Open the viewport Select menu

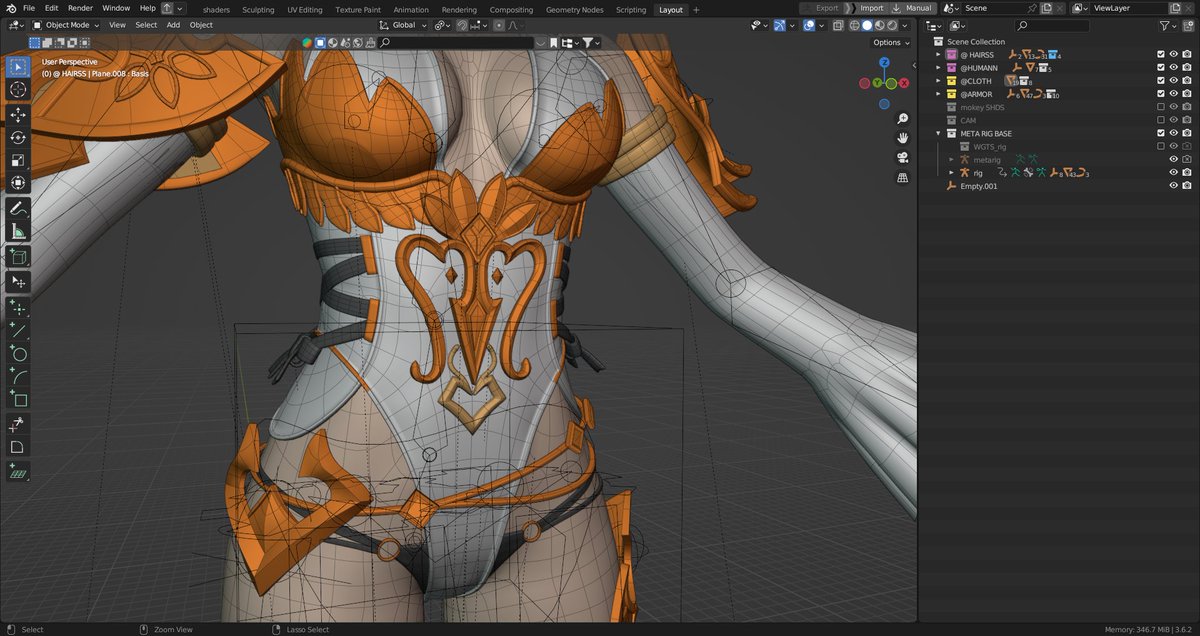pyautogui.click(x=146, y=25)
